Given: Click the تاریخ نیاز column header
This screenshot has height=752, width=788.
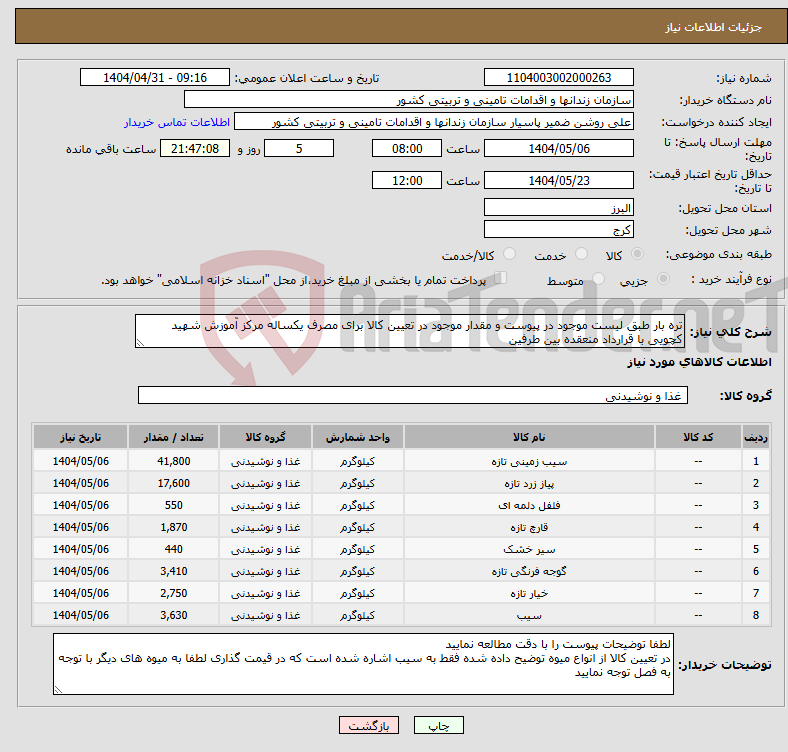Looking at the screenshot, I should coord(80,438).
